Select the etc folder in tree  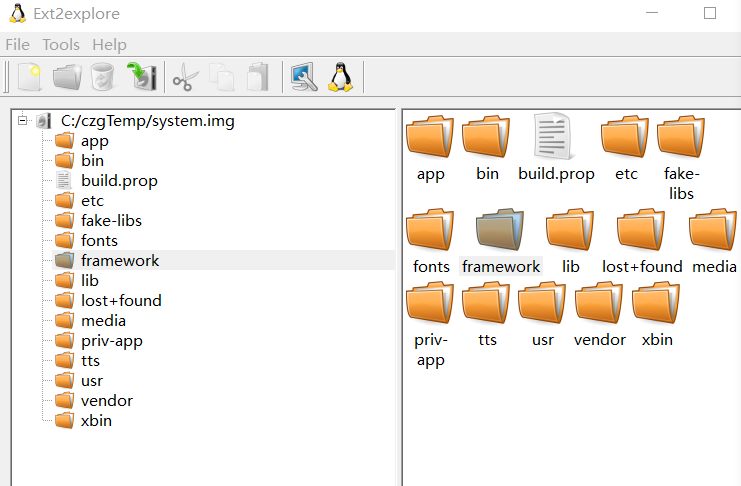tap(92, 201)
